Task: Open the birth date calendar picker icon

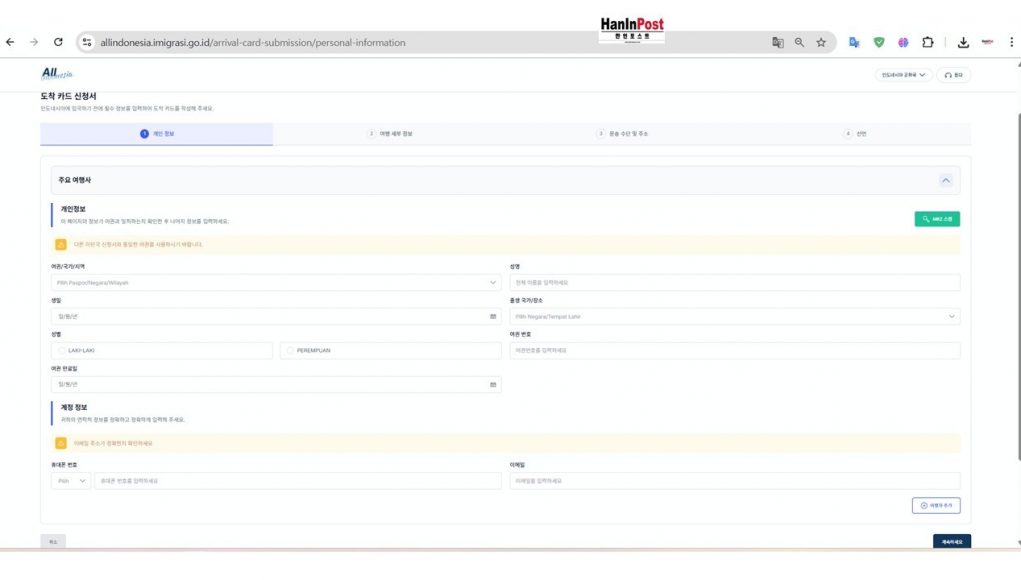Action: [493, 316]
